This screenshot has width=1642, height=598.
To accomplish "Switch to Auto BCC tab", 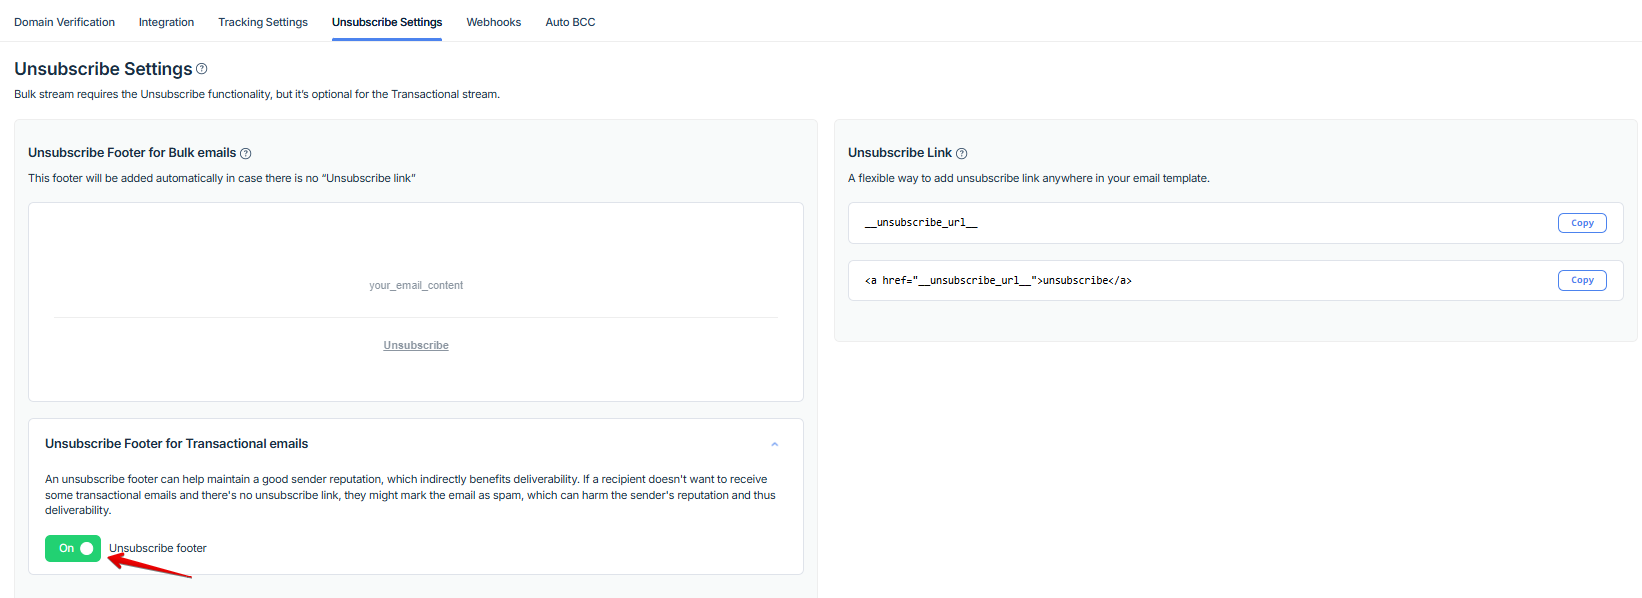I will click(x=570, y=22).
